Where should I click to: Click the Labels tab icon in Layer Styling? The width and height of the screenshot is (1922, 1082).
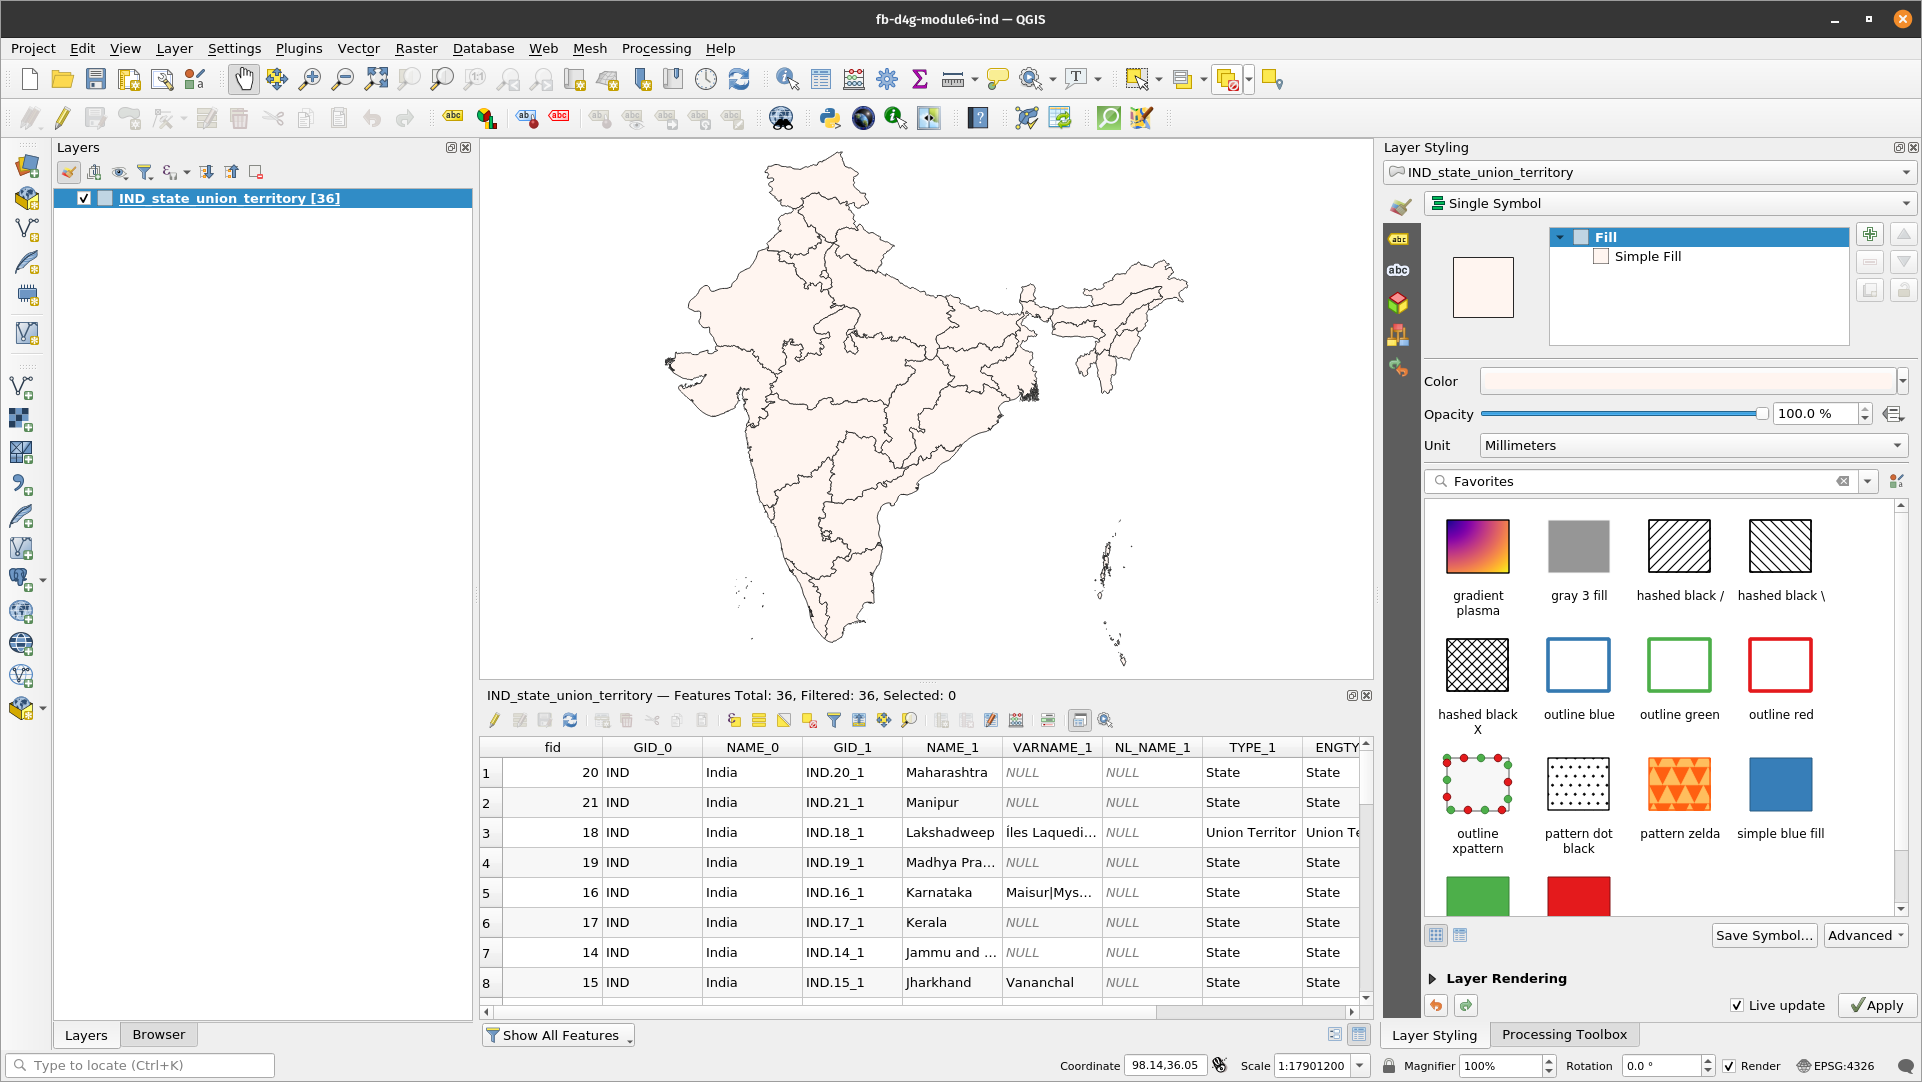(1398, 239)
